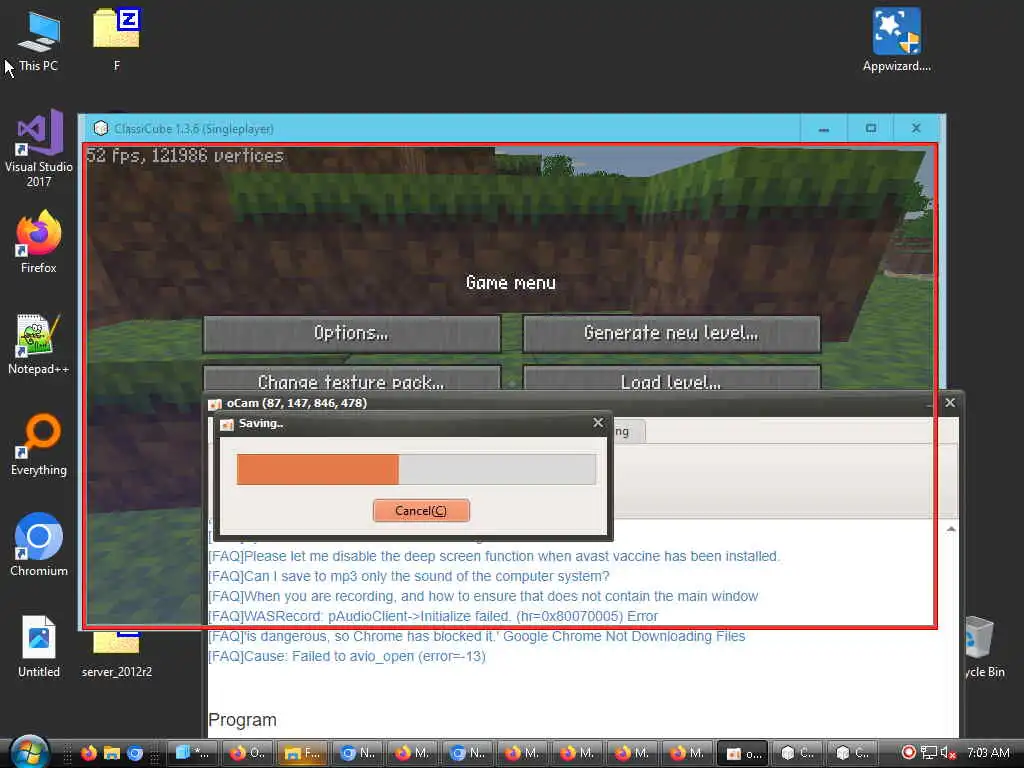Viewport: 1024px width, 768px height.
Task: Open FAQ about Chrome blocked downloads
Action: (477, 636)
